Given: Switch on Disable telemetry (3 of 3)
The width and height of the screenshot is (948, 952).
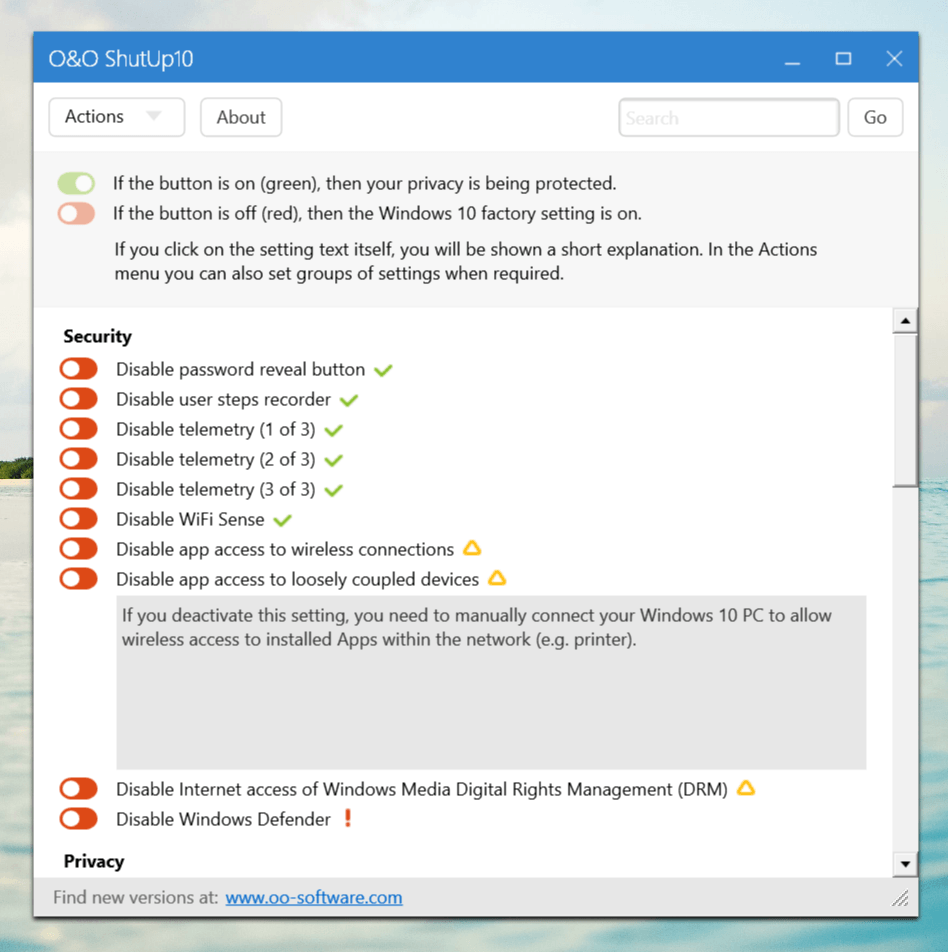Looking at the screenshot, I should (78, 489).
